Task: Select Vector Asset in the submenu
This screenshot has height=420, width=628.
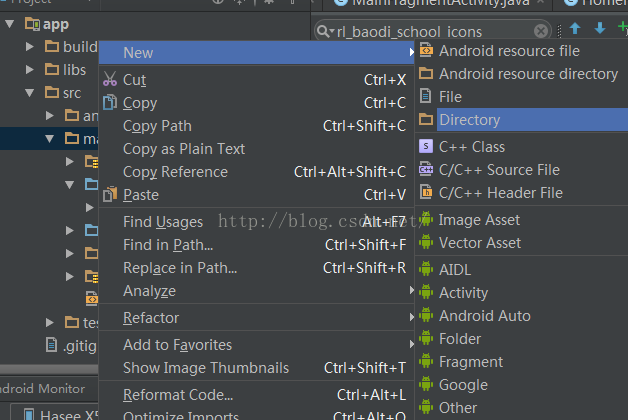Action: click(479, 243)
